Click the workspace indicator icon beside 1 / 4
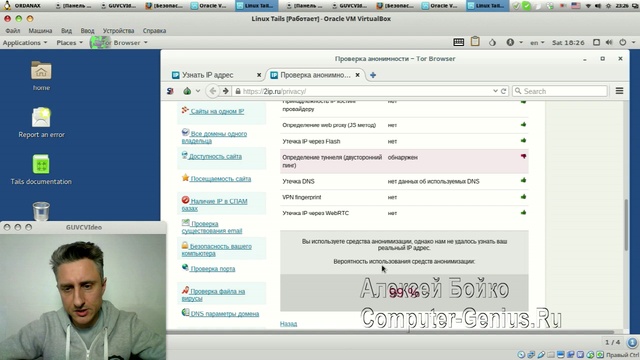Screen dimensions: 640x360 pos(632,342)
